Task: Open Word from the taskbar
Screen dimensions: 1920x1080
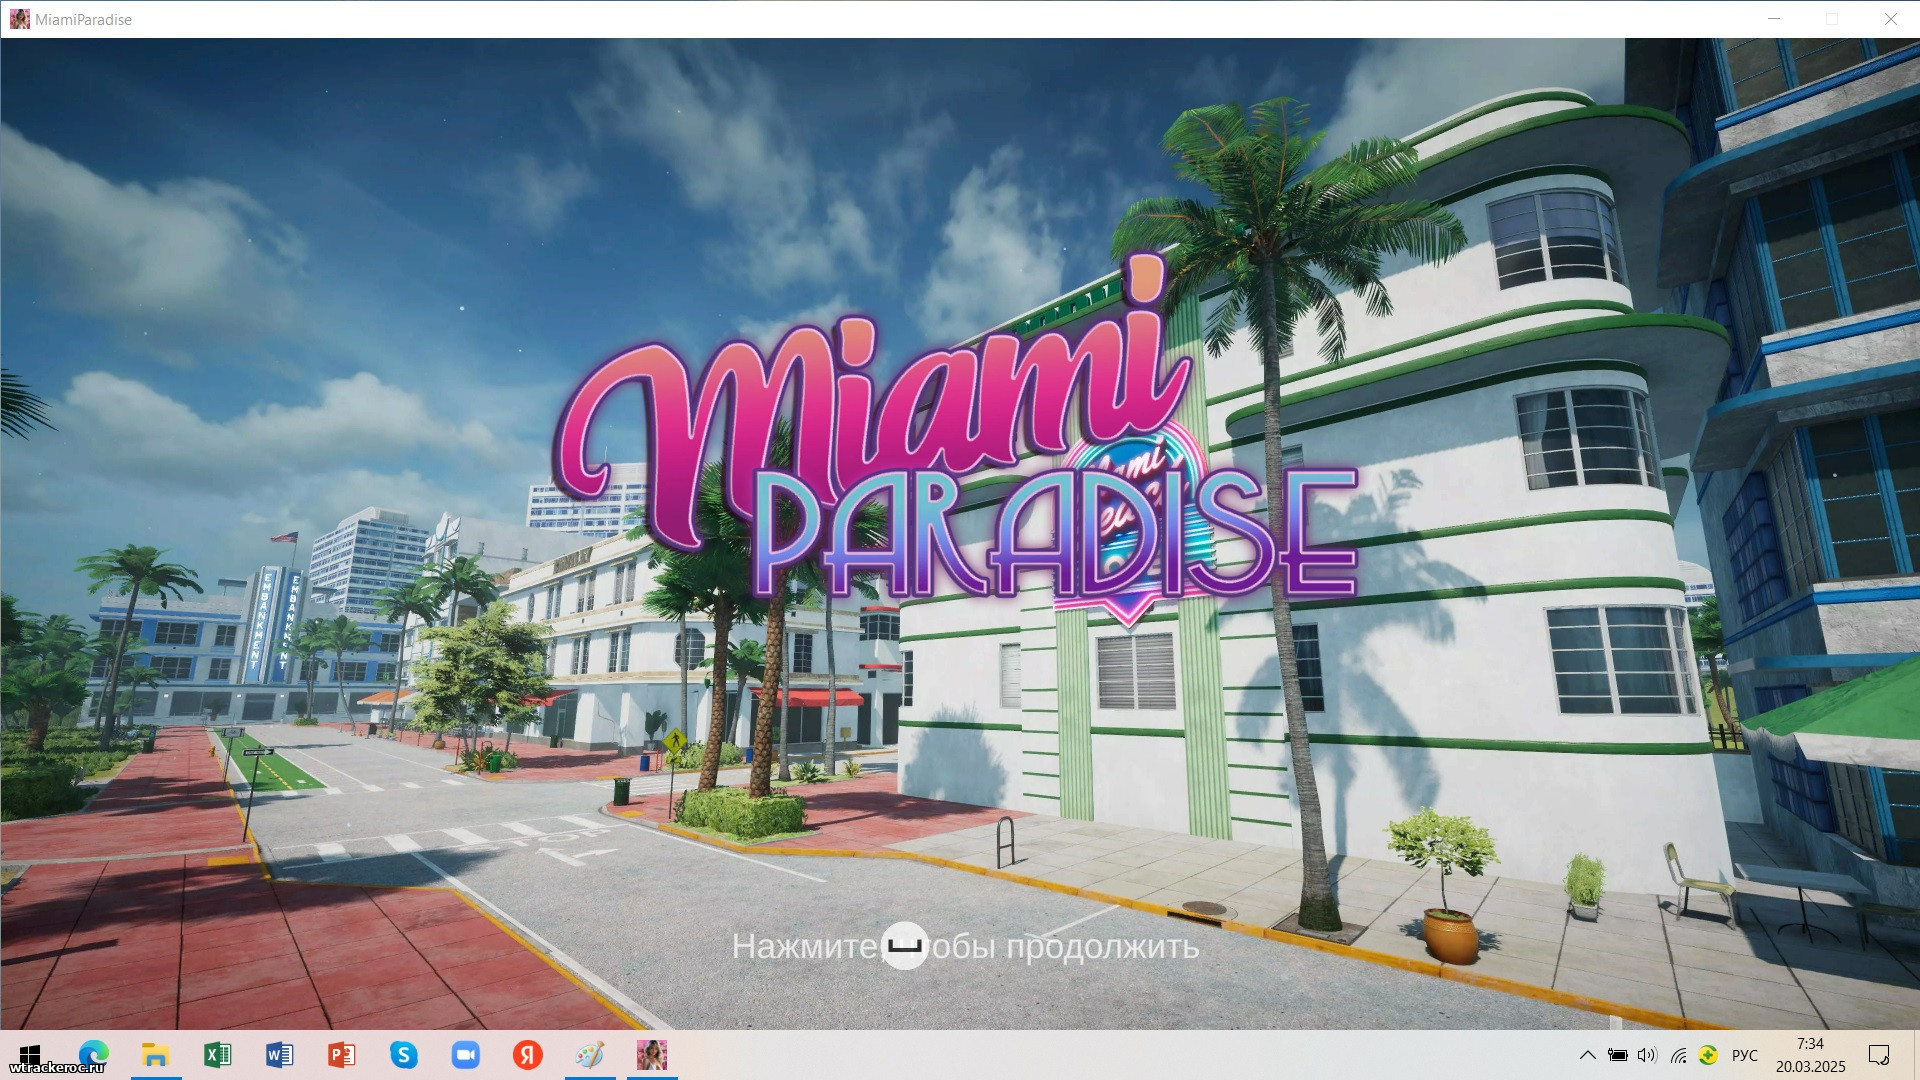Action: (279, 1055)
